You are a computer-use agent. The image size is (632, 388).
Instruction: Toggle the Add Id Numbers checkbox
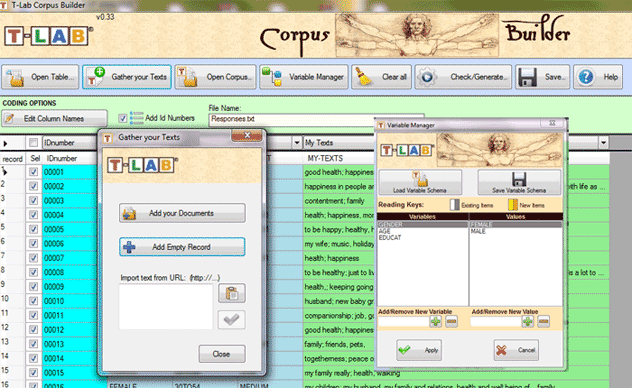tap(123, 118)
